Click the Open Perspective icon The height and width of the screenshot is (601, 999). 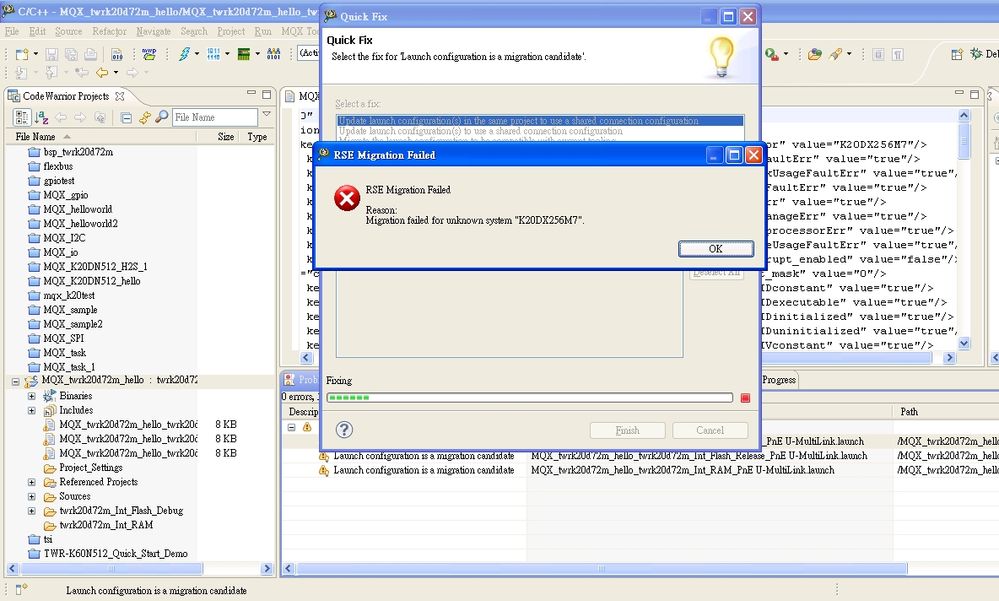click(956, 54)
